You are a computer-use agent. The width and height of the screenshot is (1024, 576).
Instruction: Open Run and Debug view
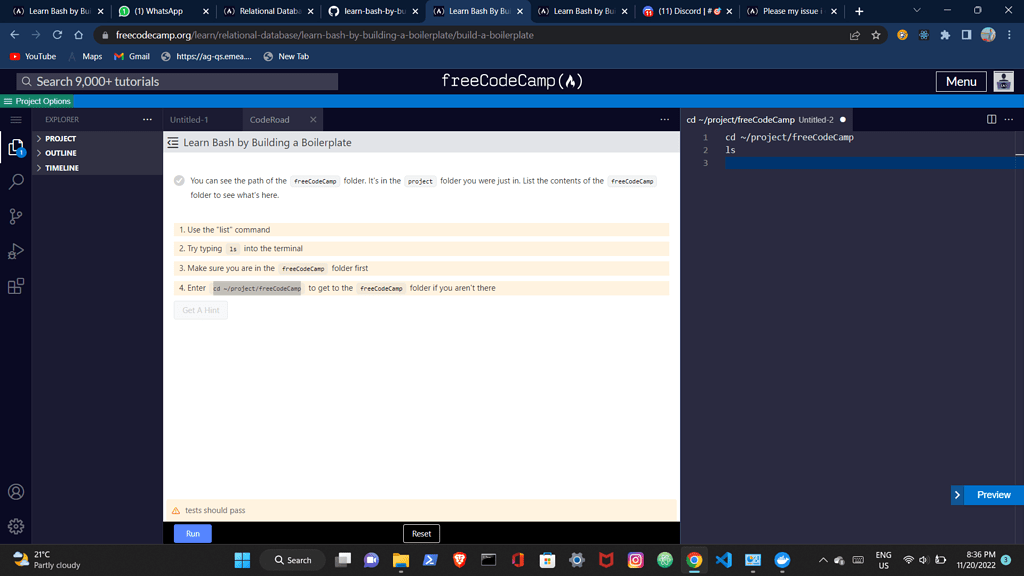[x=16, y=251]
